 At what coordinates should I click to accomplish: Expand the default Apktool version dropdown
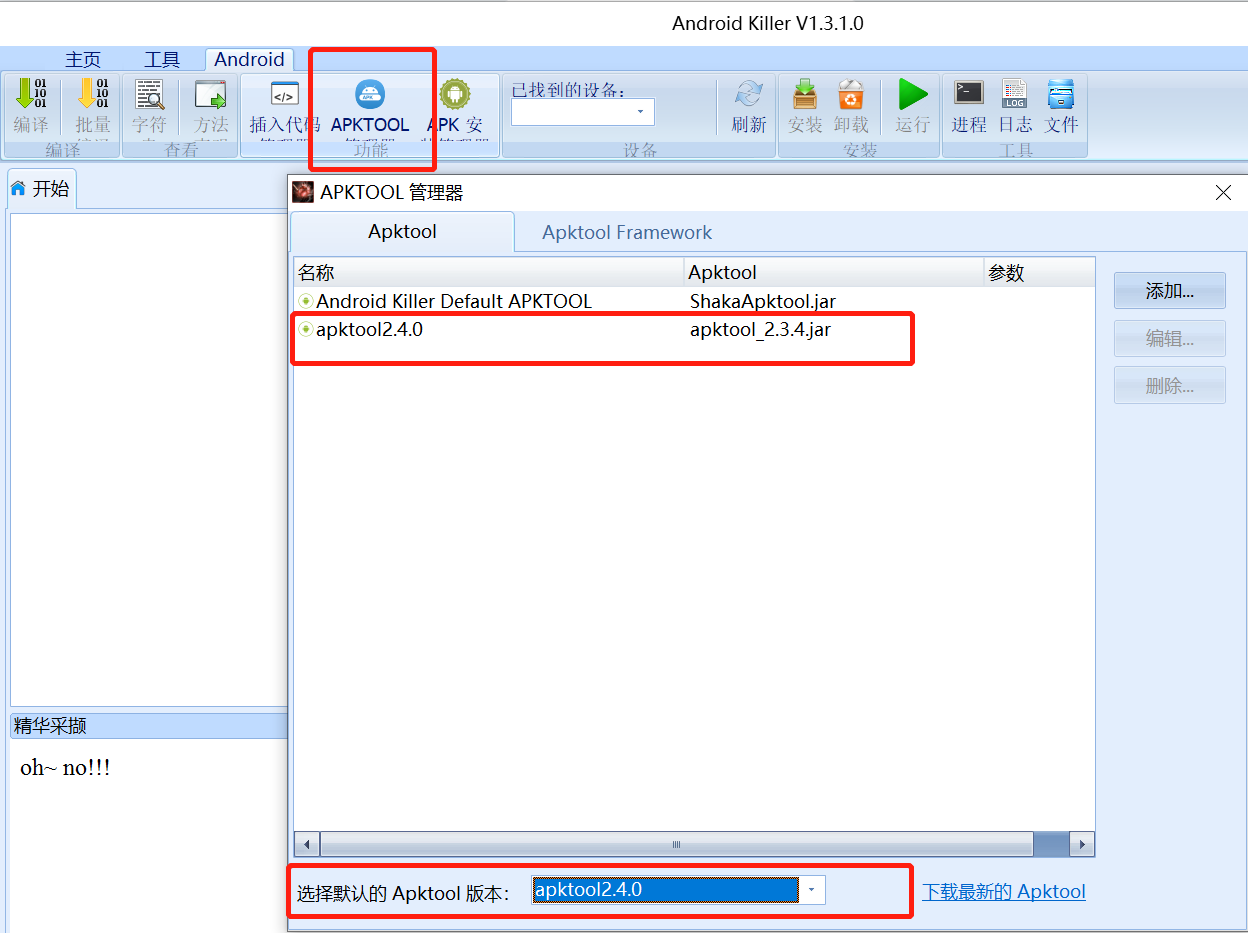(811, 890)
